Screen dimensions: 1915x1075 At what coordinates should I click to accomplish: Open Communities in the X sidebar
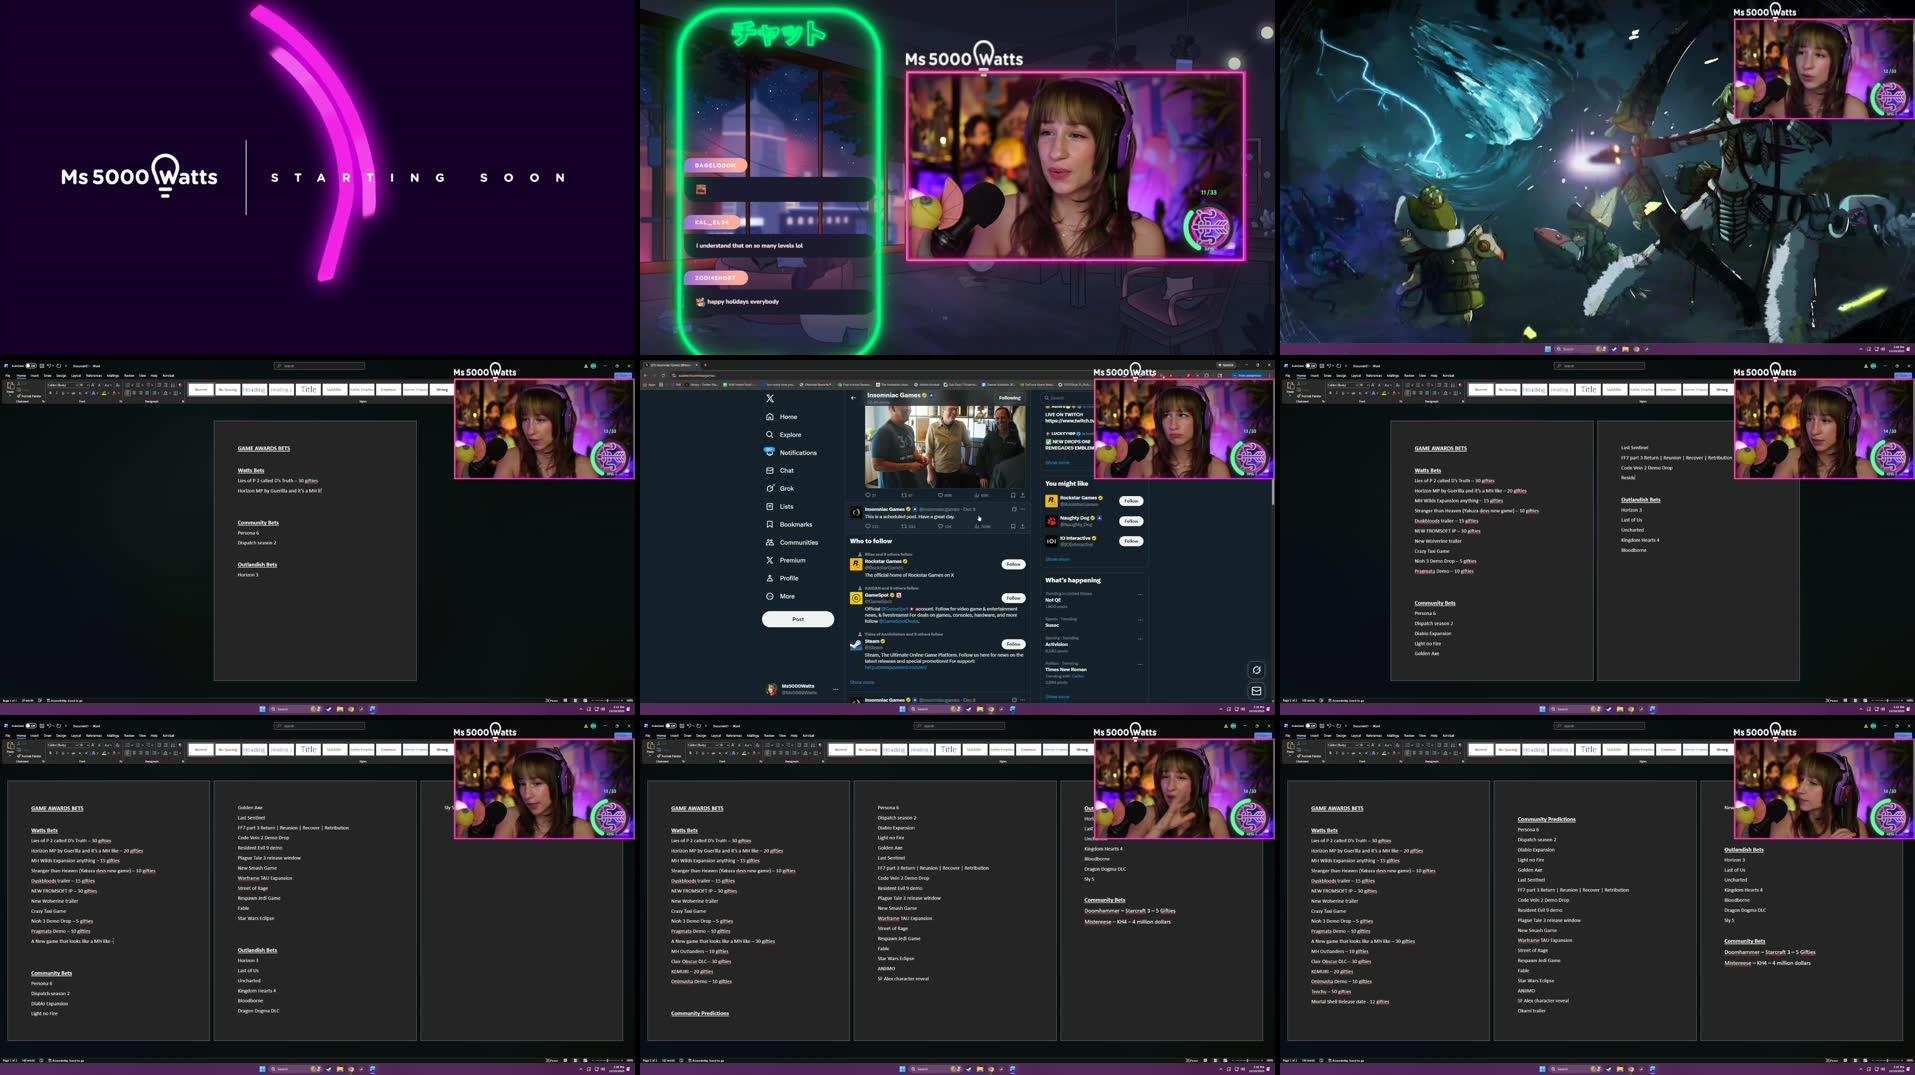click(797, 542)
